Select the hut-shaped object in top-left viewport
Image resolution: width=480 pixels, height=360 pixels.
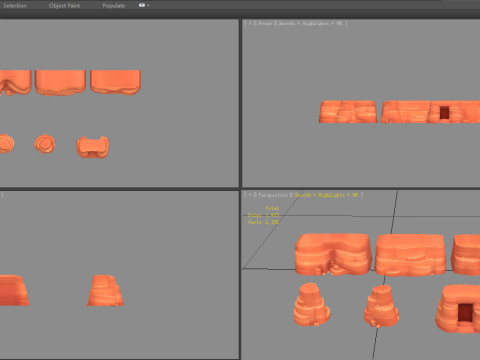tap(93, 147)
